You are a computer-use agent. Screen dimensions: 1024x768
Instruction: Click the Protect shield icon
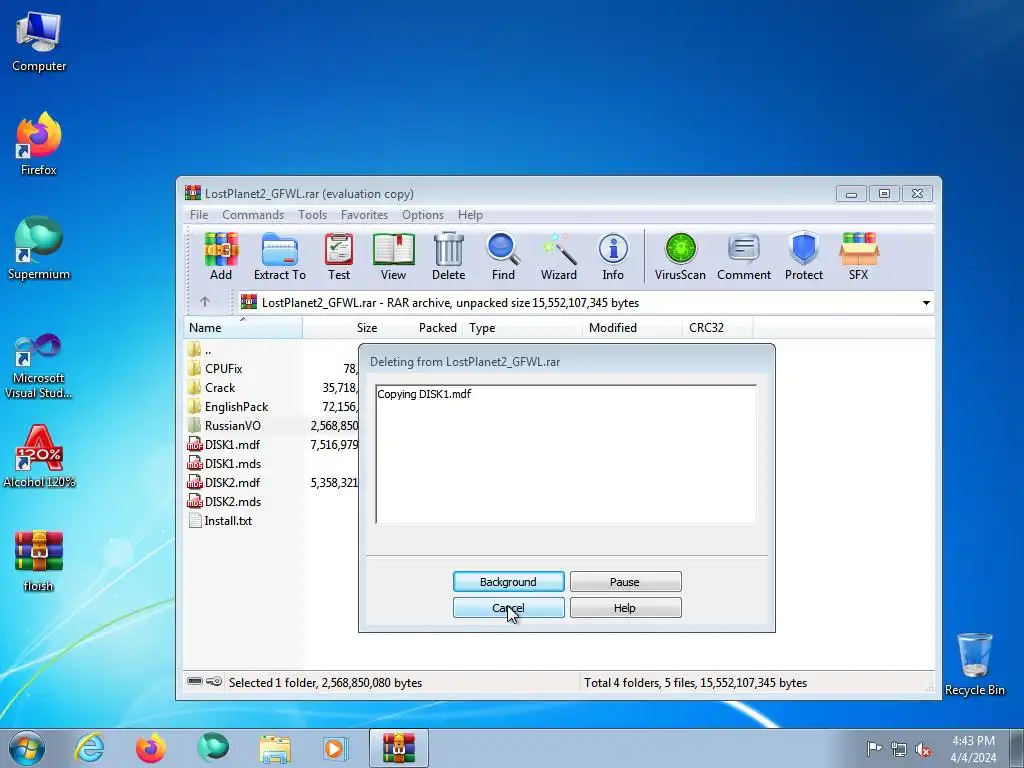804,256
